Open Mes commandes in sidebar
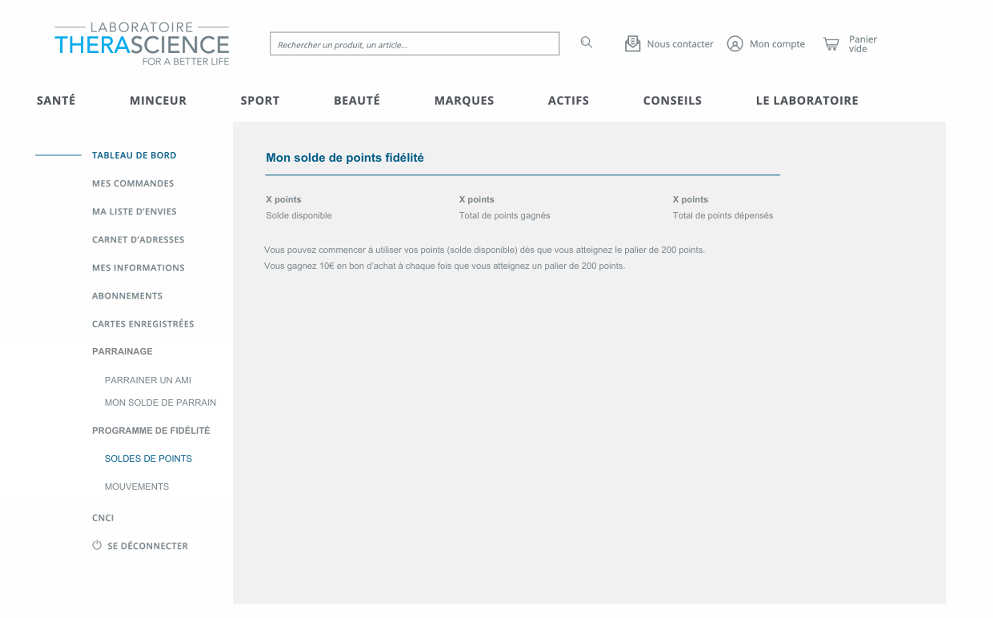This screenshot has width=993, height=618. [x=133, y=184]
